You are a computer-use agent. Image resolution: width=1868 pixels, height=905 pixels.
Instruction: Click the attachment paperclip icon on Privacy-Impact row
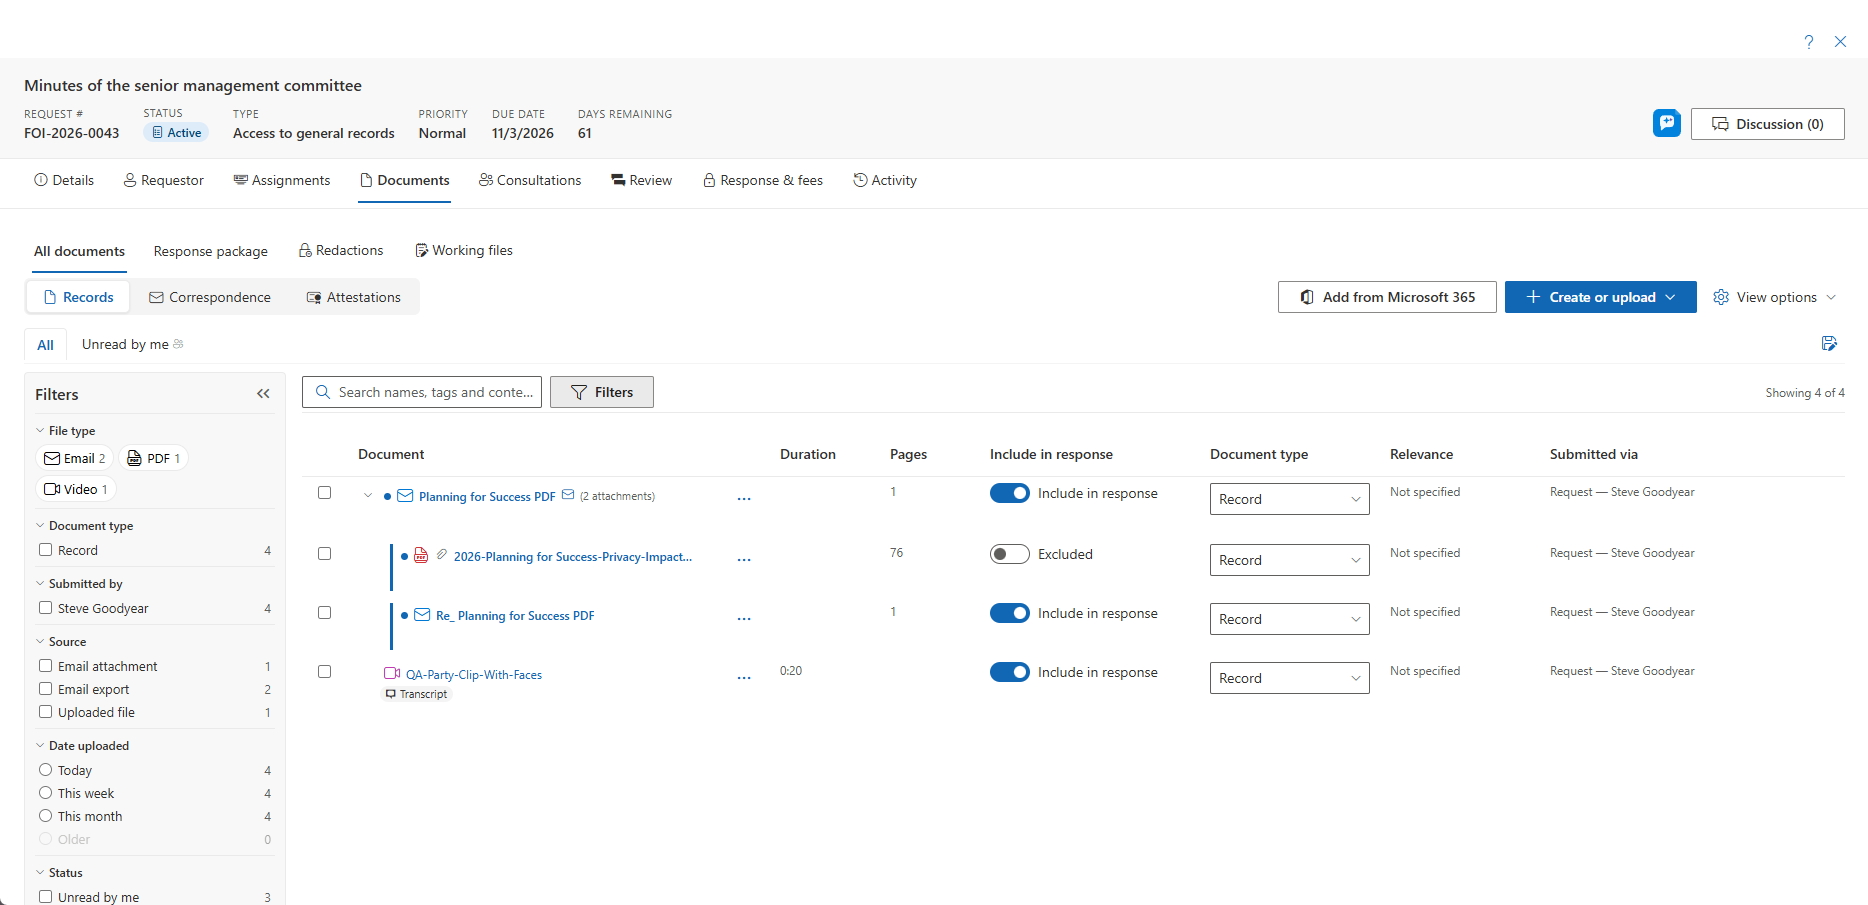coord(442,554)
